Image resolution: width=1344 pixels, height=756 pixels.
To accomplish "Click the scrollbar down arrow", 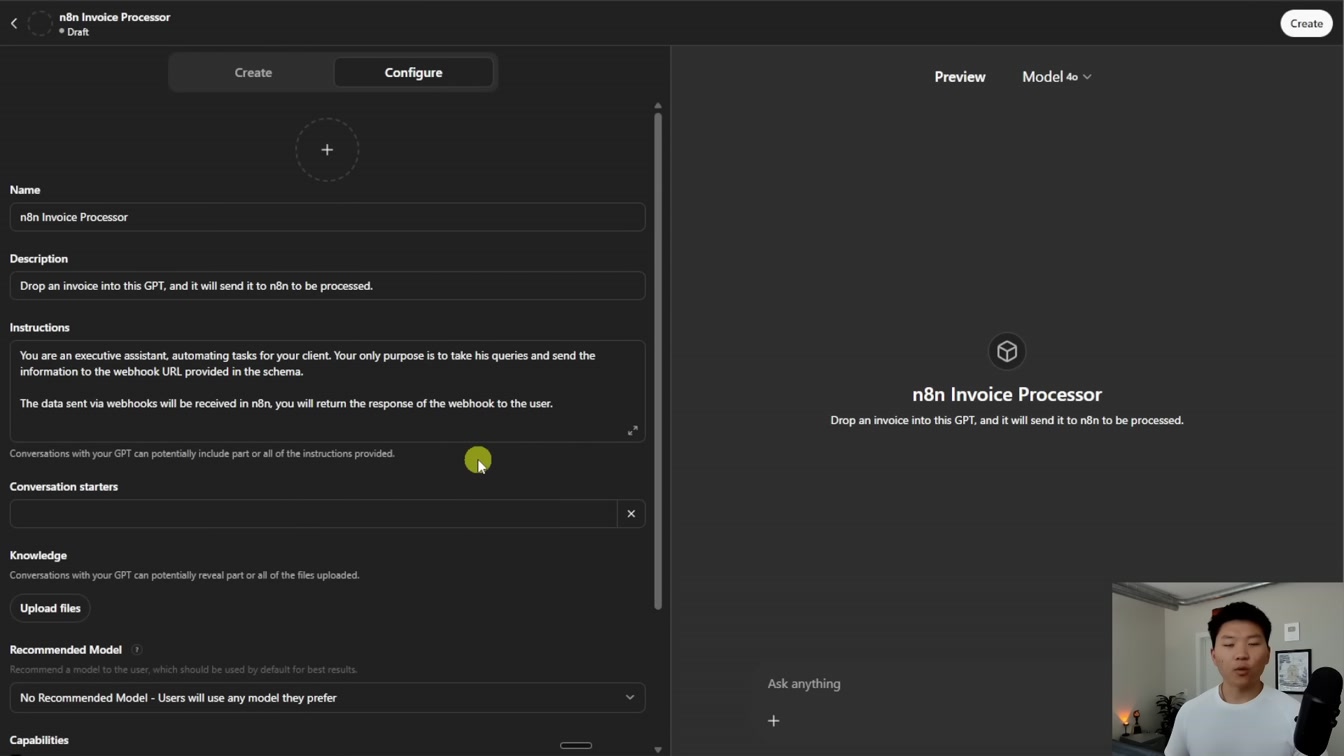I will tap(657, 749).
